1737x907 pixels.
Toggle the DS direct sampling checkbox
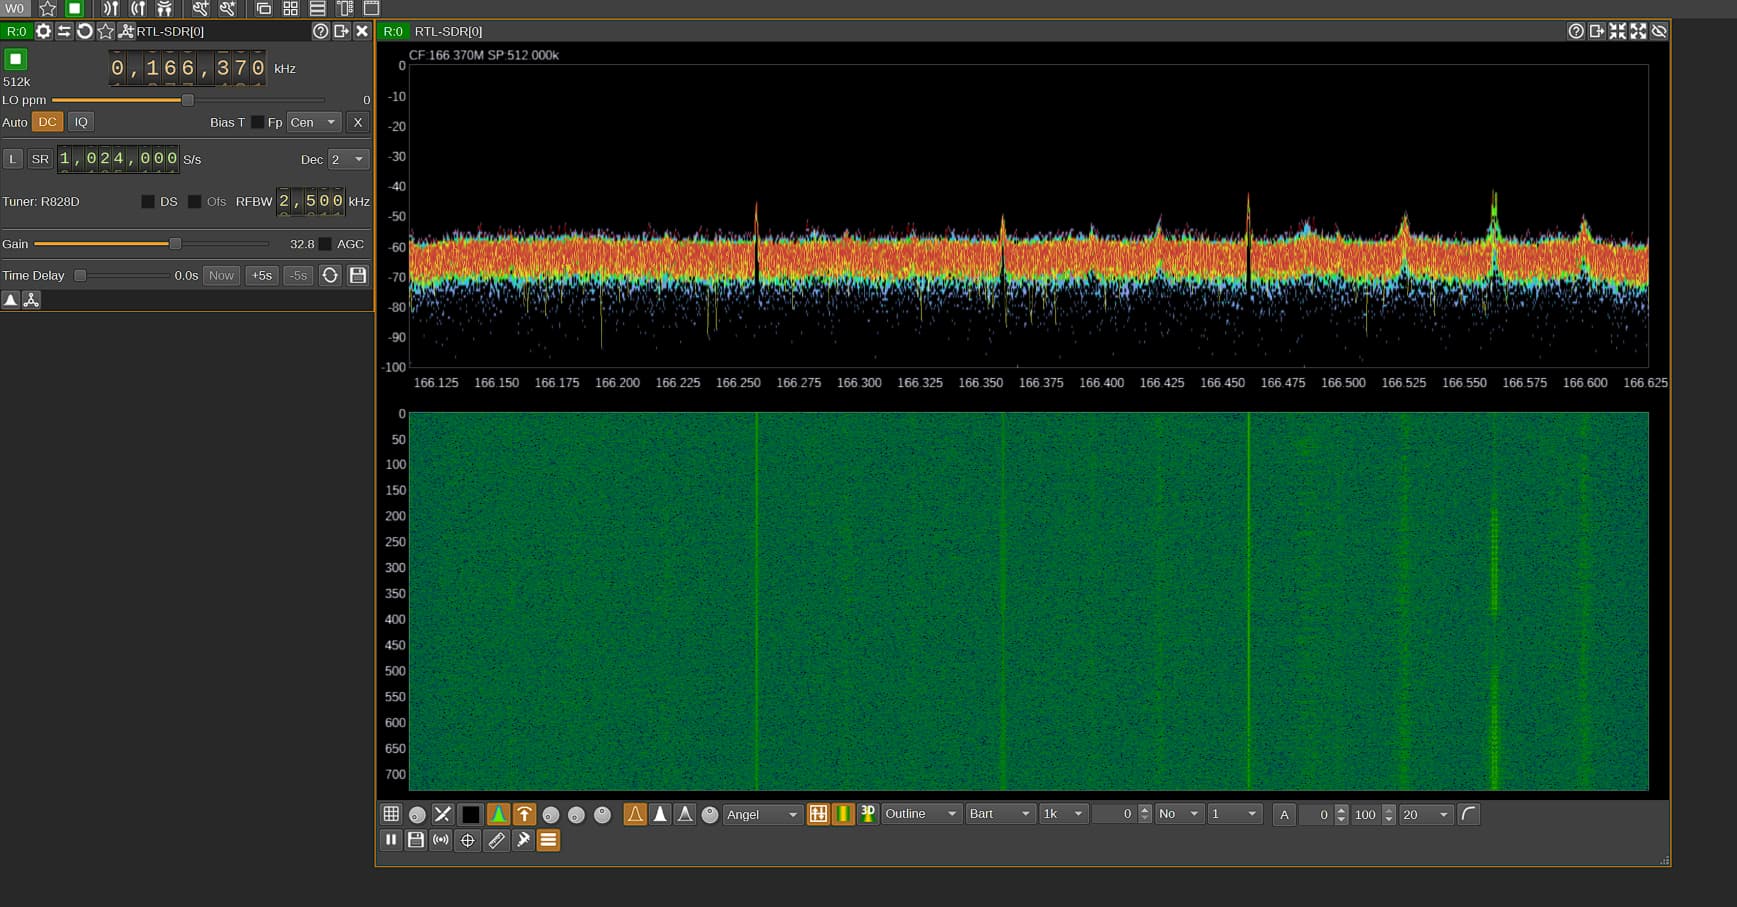148,202
